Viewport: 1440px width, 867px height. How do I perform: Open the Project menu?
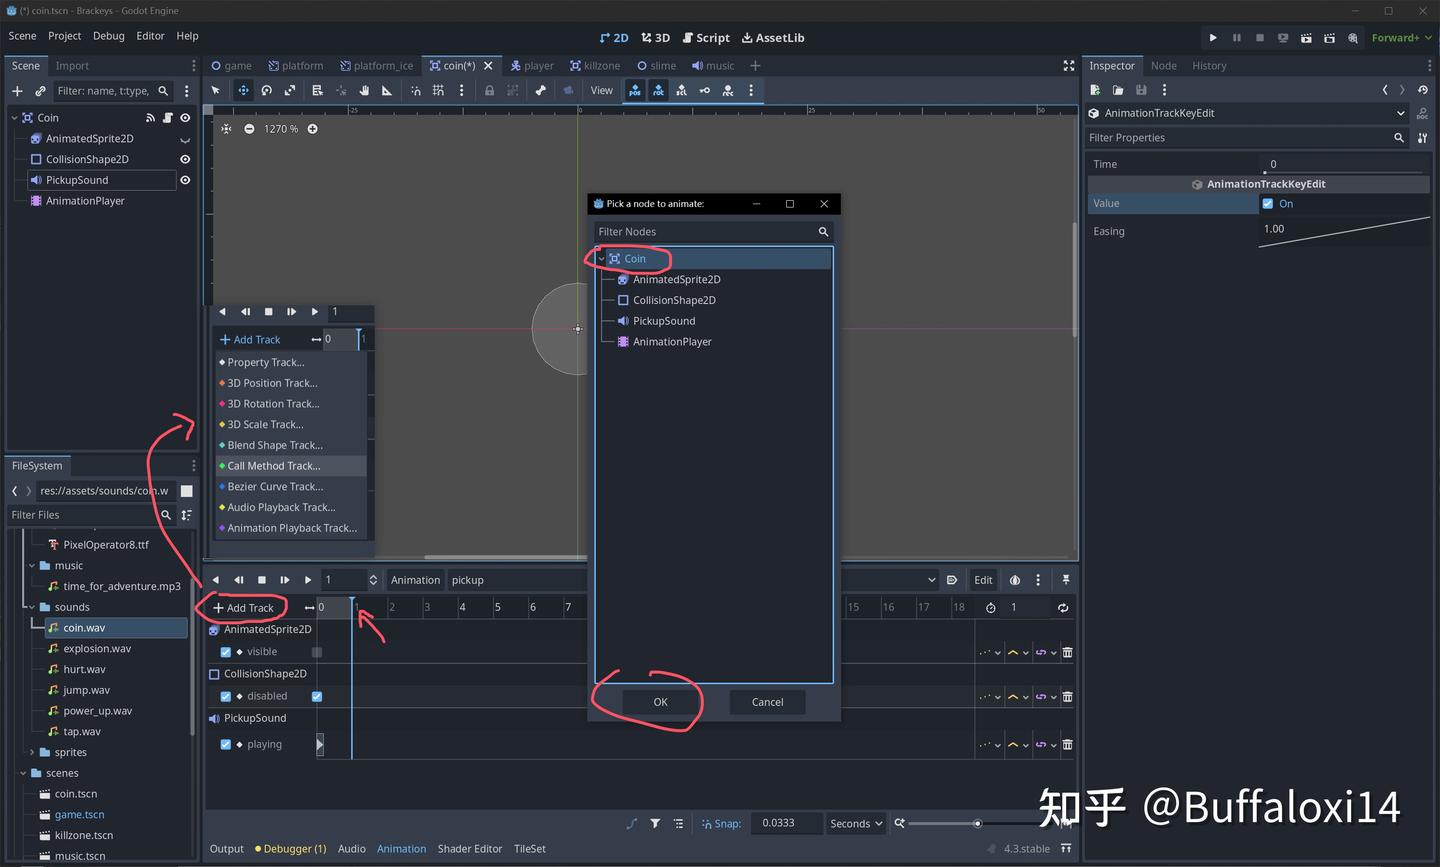[64, 35]
